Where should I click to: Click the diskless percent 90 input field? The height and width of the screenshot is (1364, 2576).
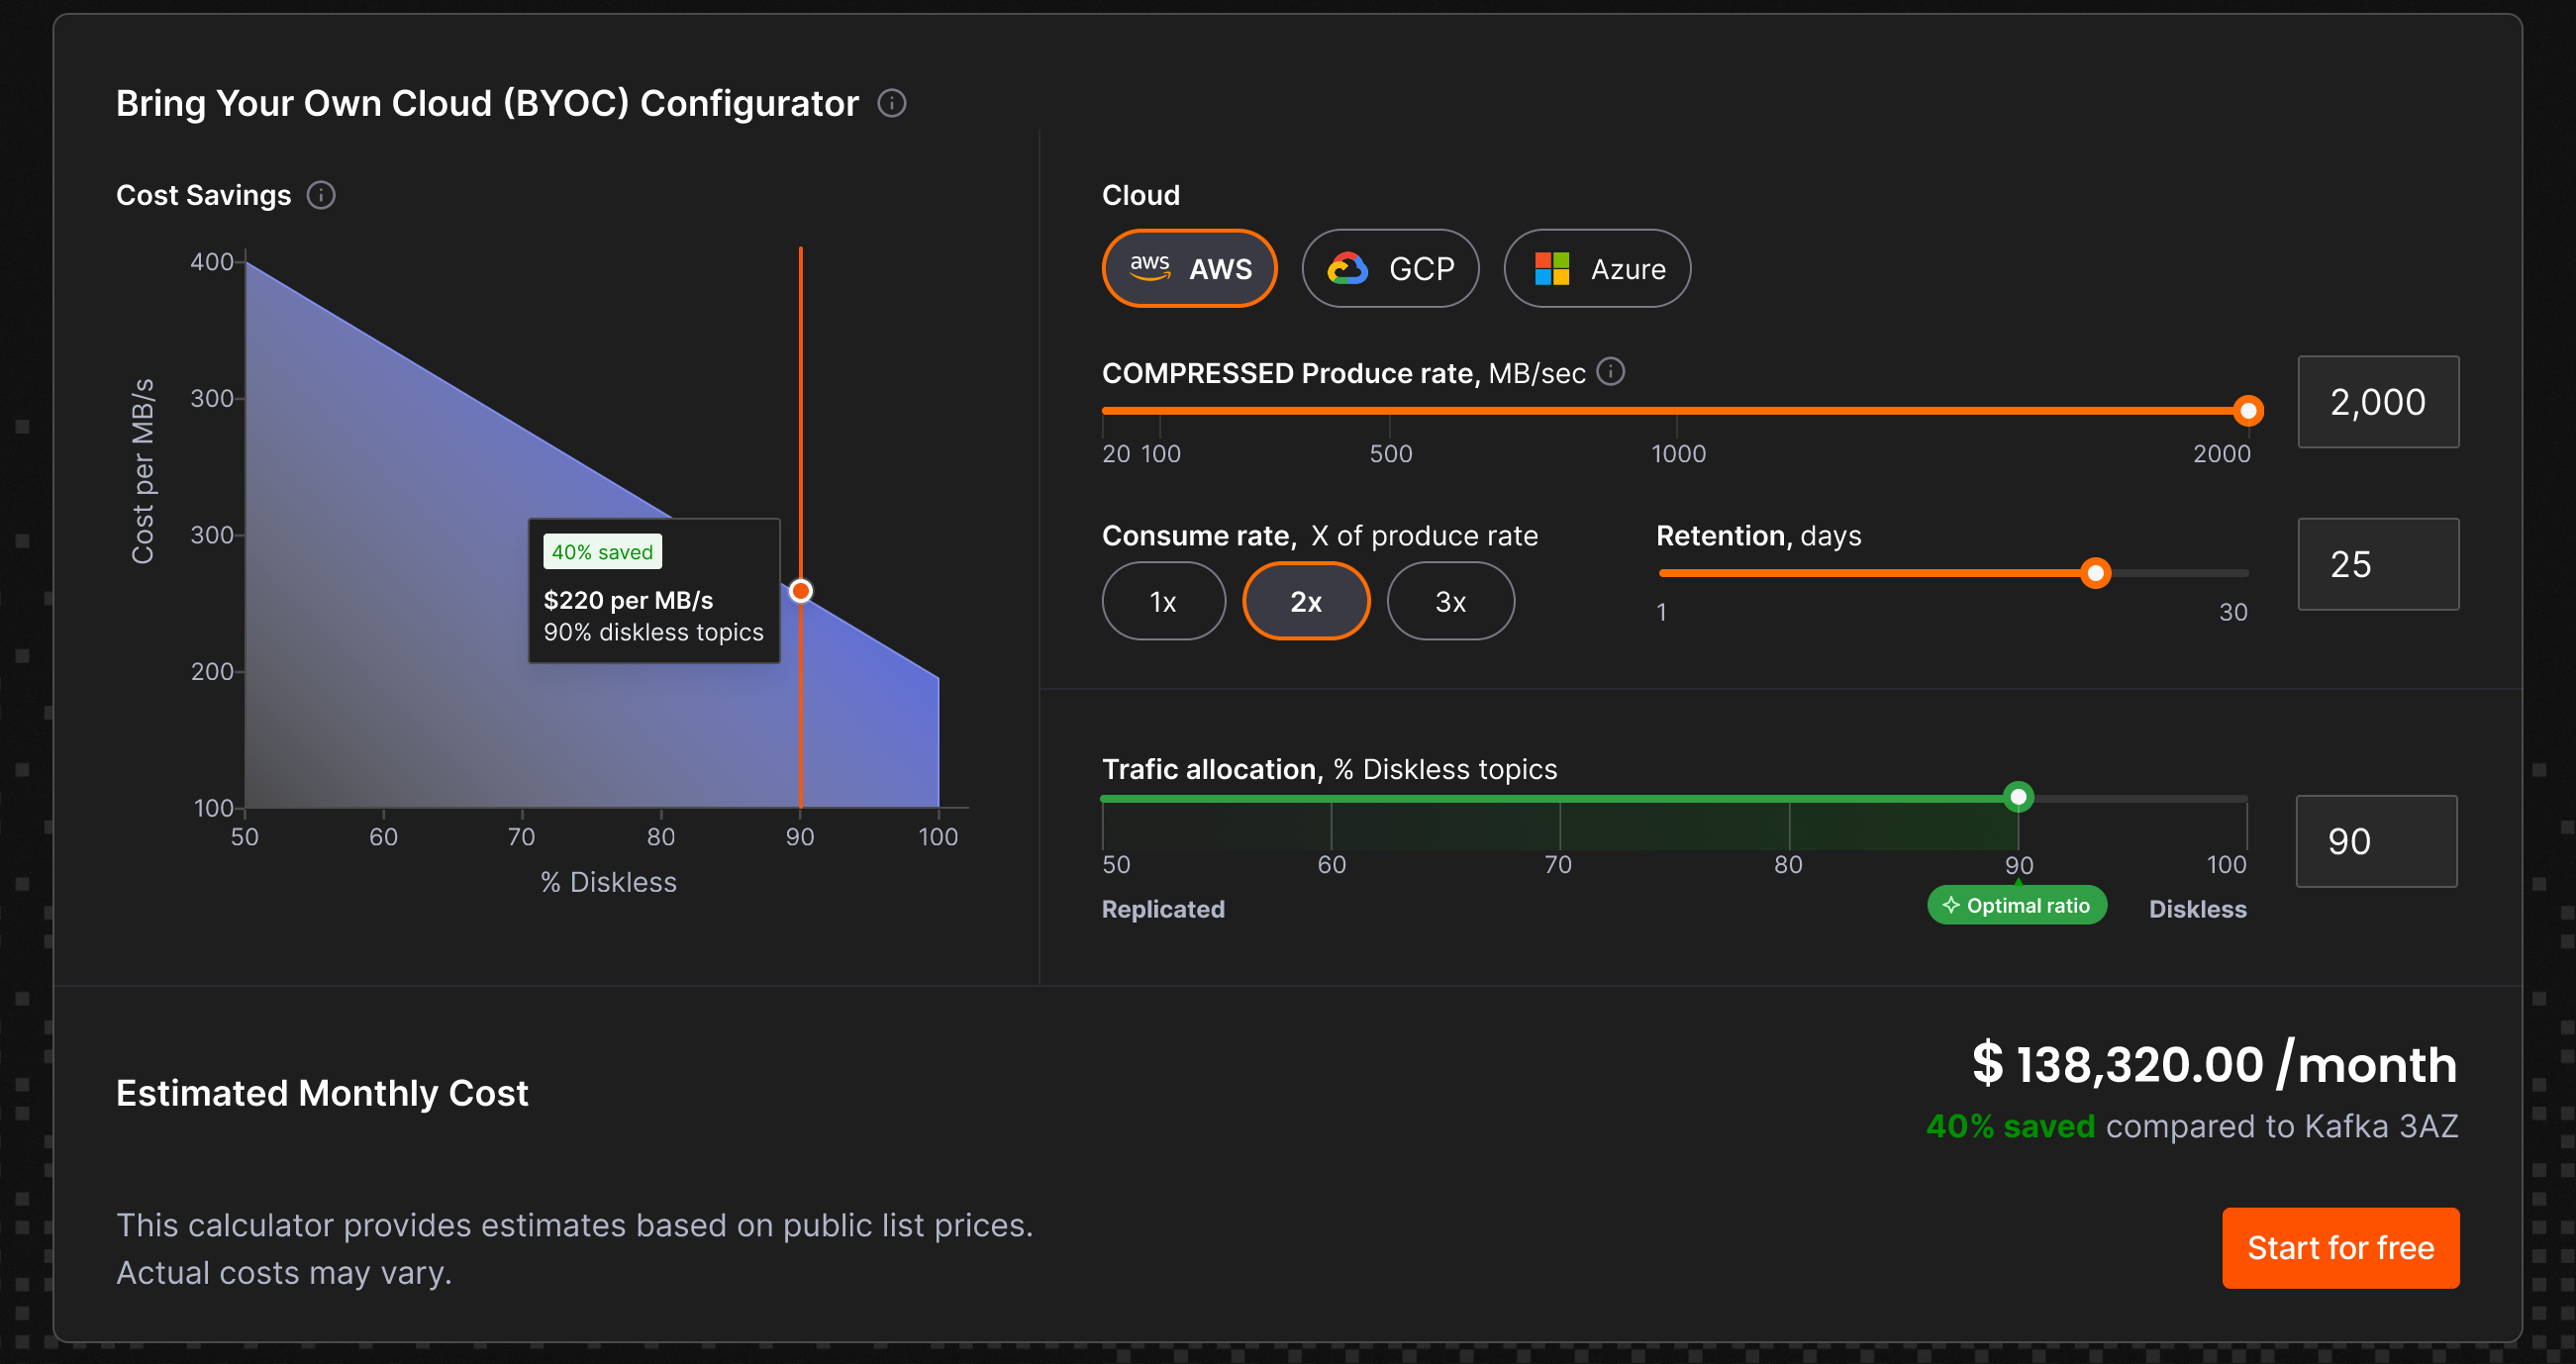pyautogui.click(x=2375, y=841)
